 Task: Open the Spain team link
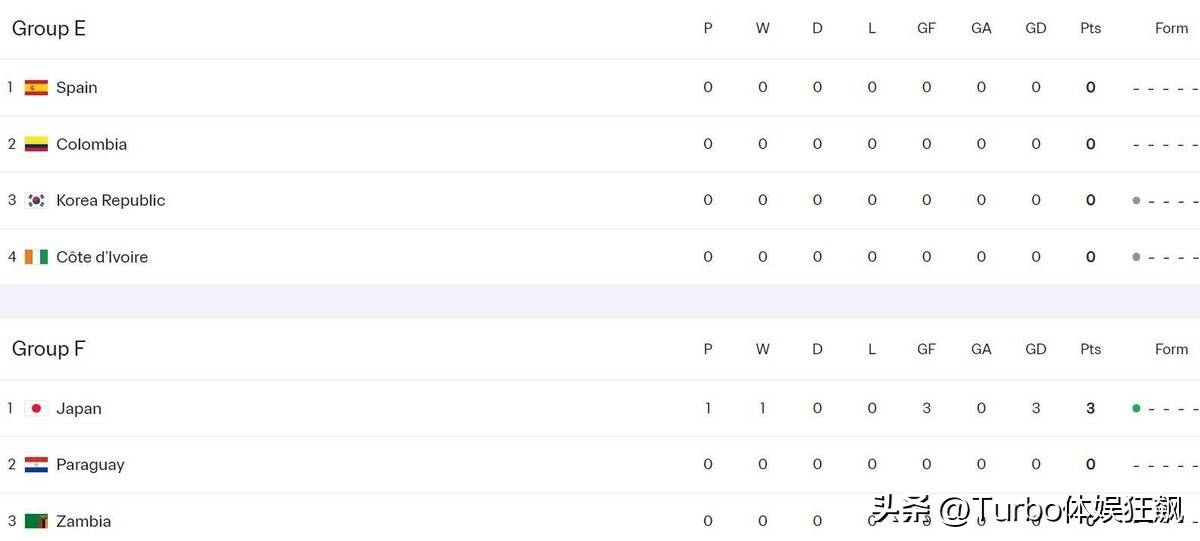(76, 87)
